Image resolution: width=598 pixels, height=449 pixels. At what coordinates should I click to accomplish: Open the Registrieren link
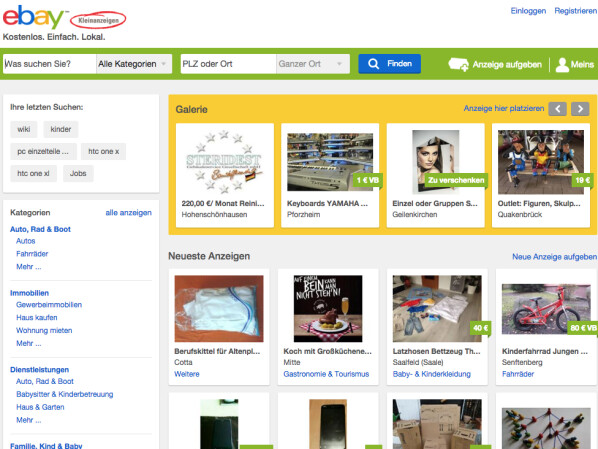(x=575, y=11)
